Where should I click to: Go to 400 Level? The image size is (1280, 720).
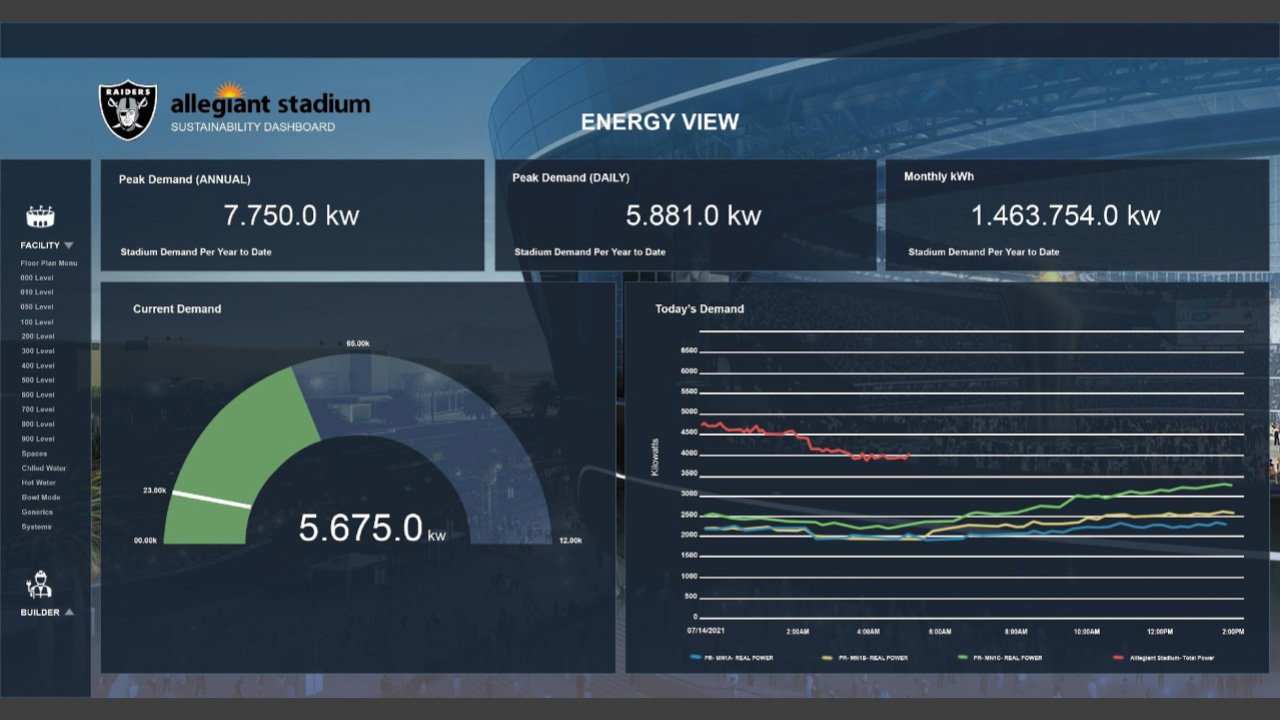pos(37,366)
